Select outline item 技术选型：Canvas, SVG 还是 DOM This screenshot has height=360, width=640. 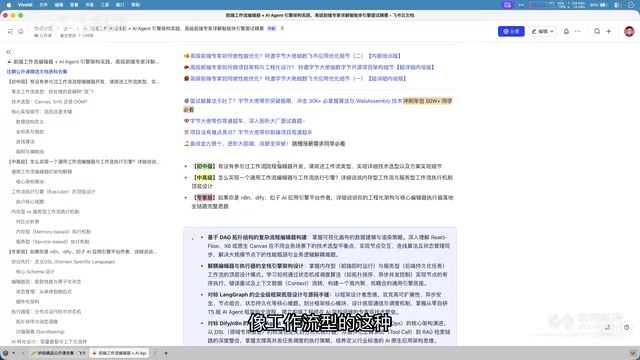pyautogui.click(x=49, y=102)
